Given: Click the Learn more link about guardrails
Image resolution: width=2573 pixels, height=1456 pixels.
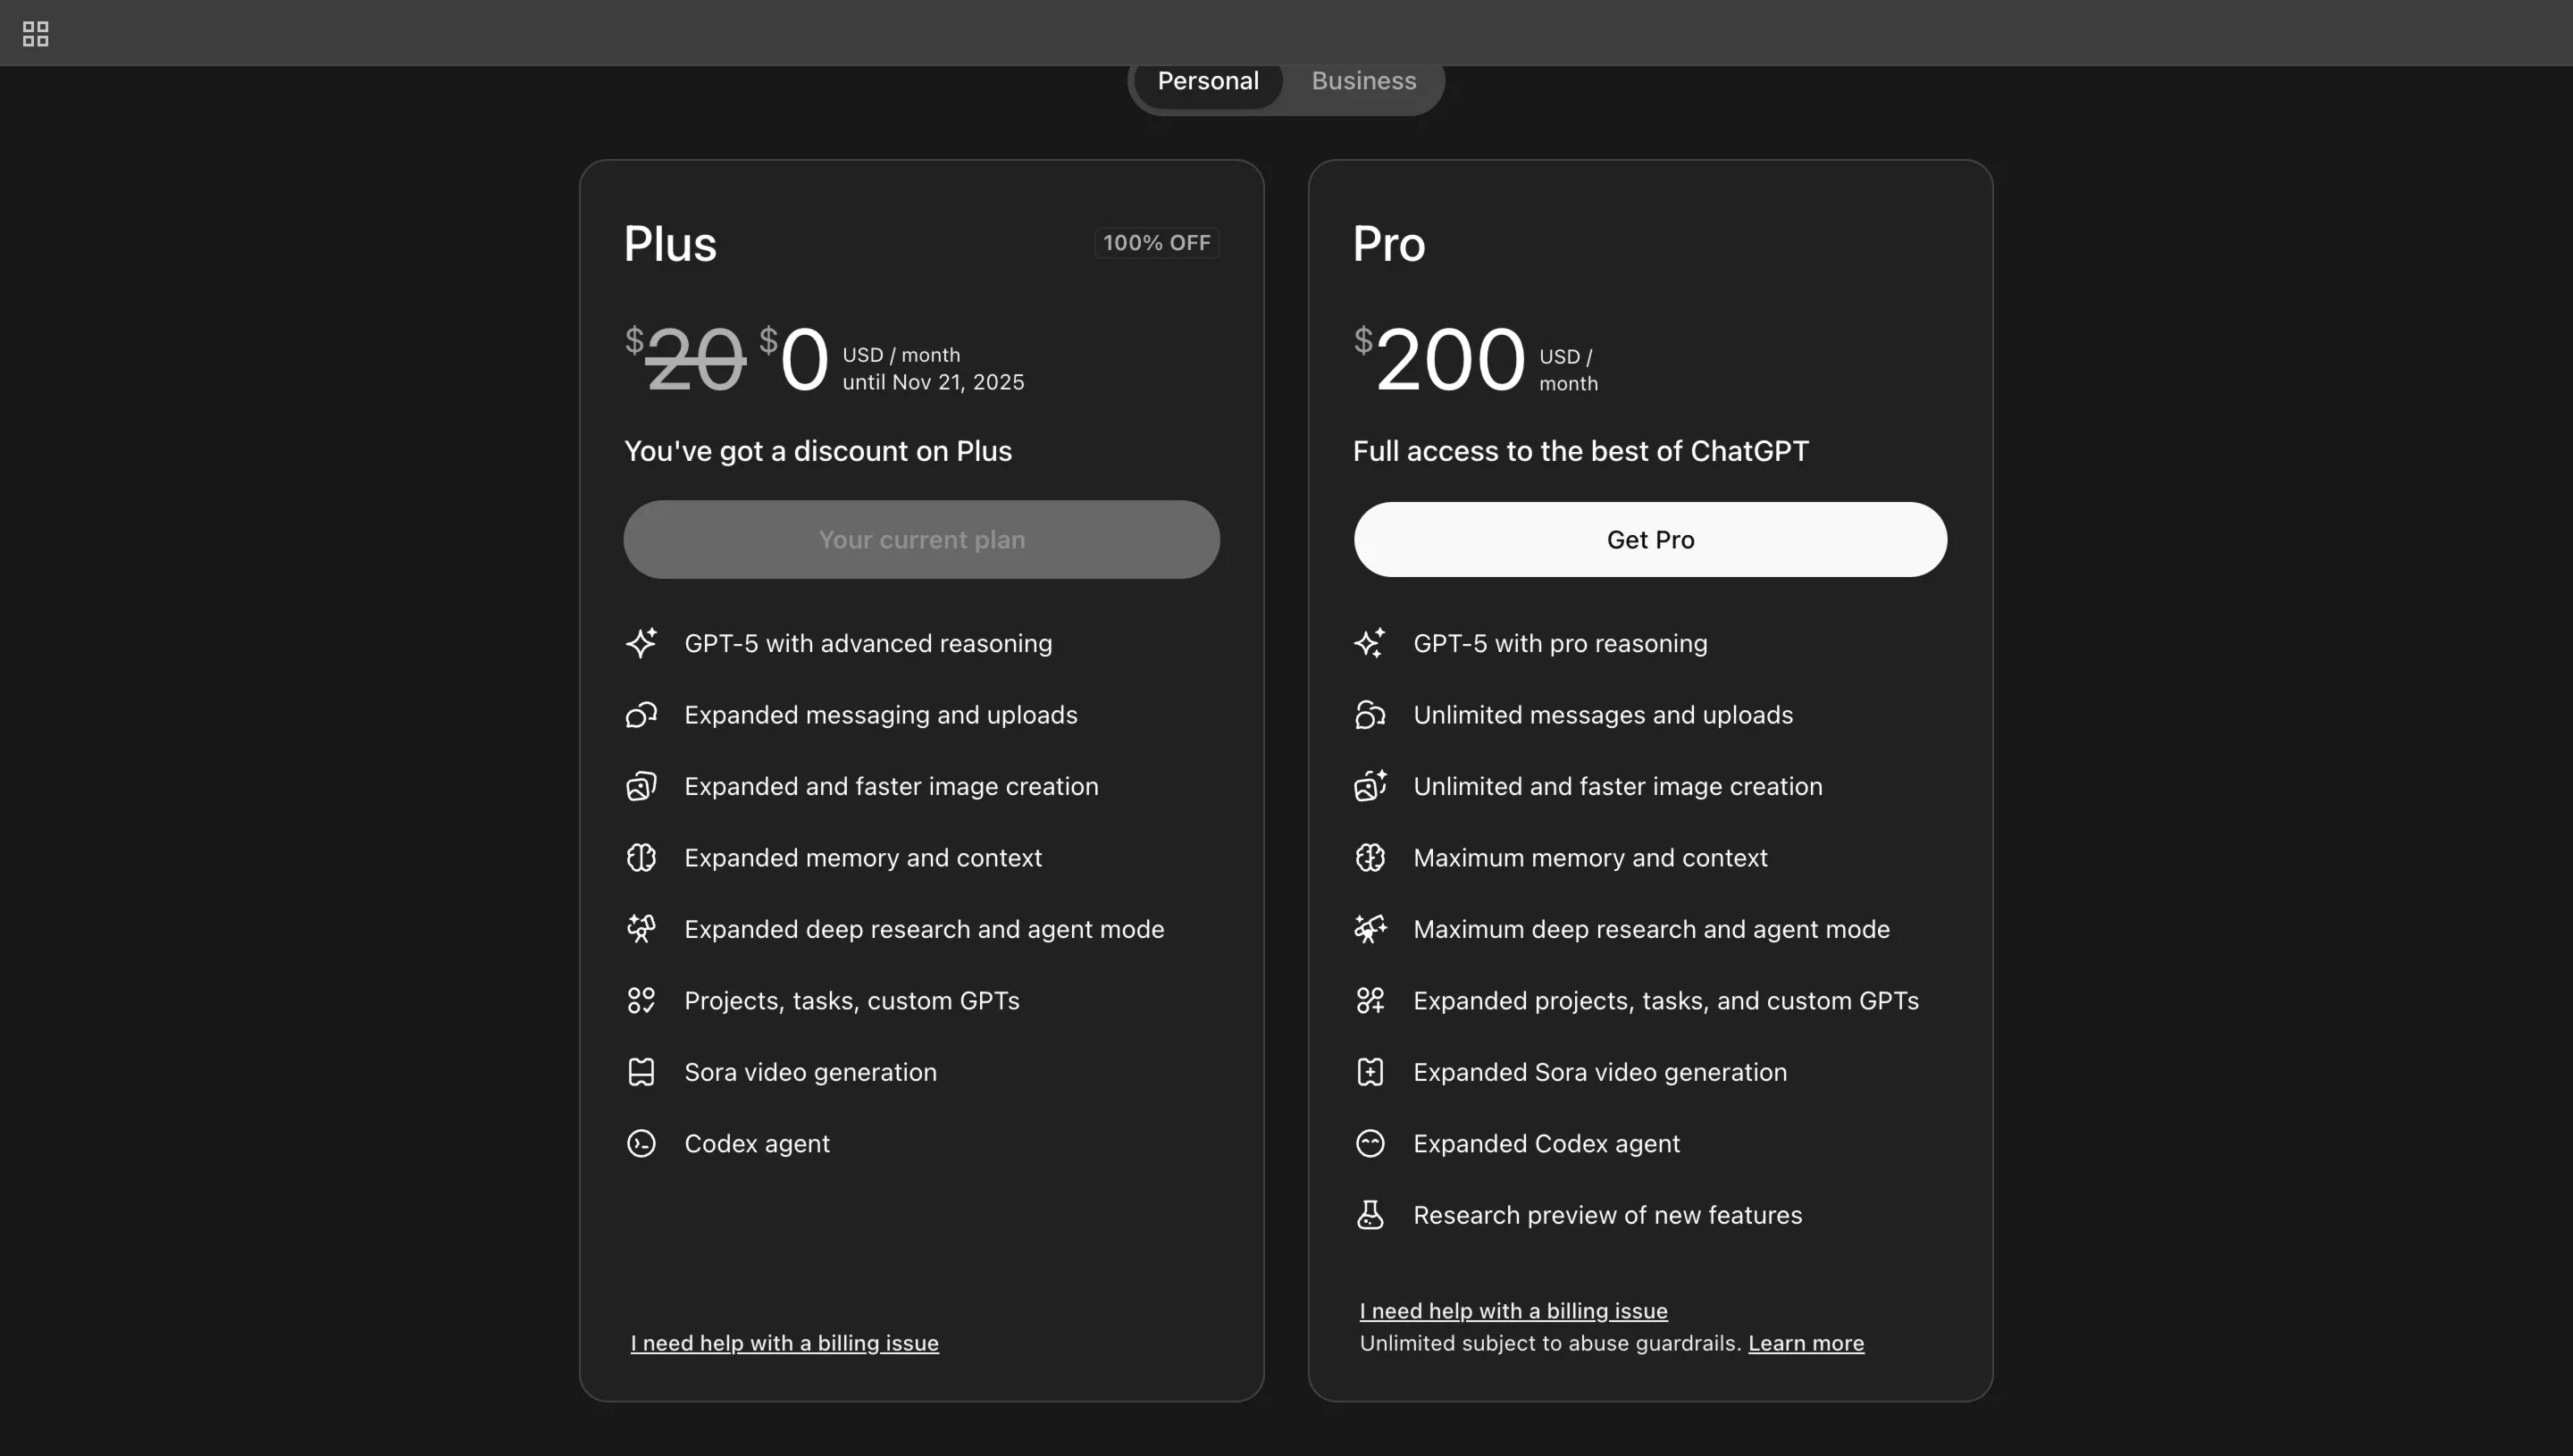Looking at the screenshot, I should coord(1806,1343).
